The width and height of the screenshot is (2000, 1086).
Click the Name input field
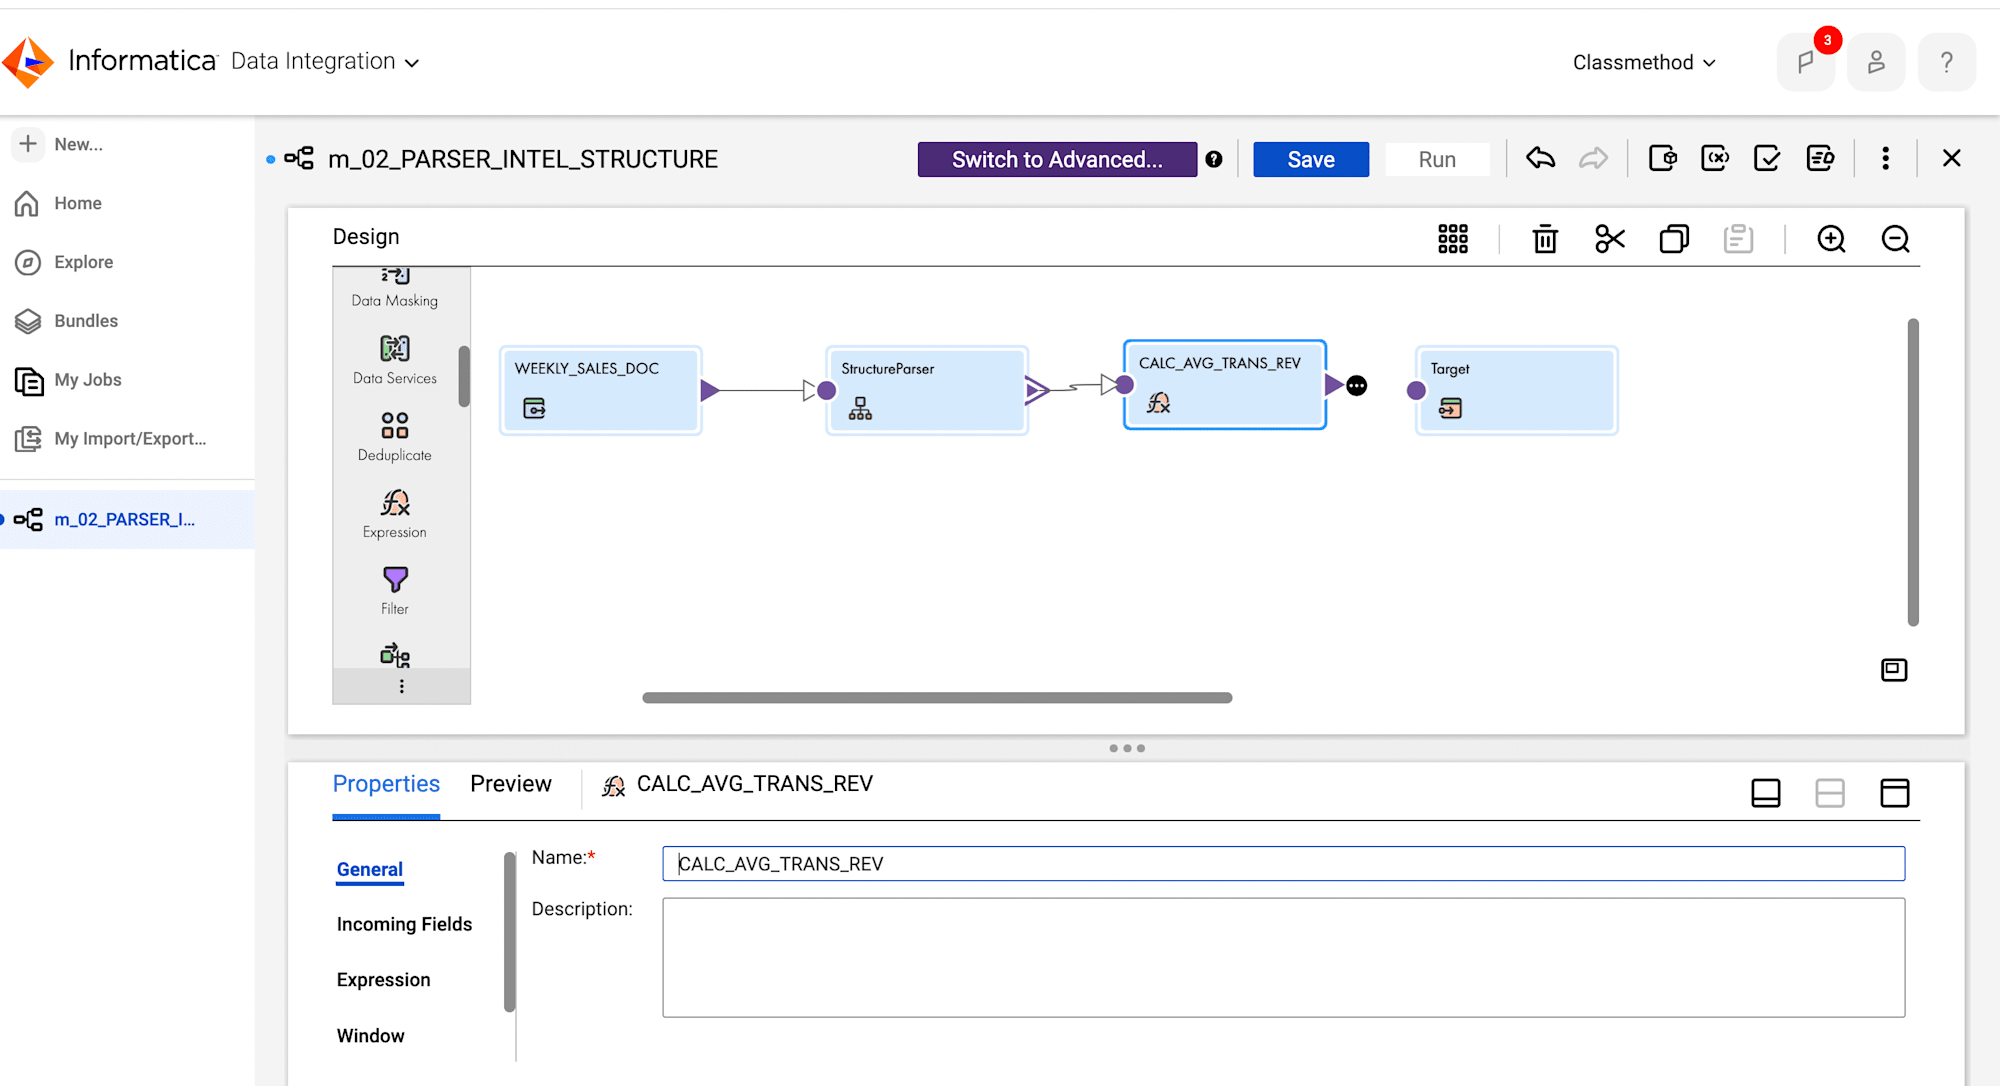(1283, 863)
